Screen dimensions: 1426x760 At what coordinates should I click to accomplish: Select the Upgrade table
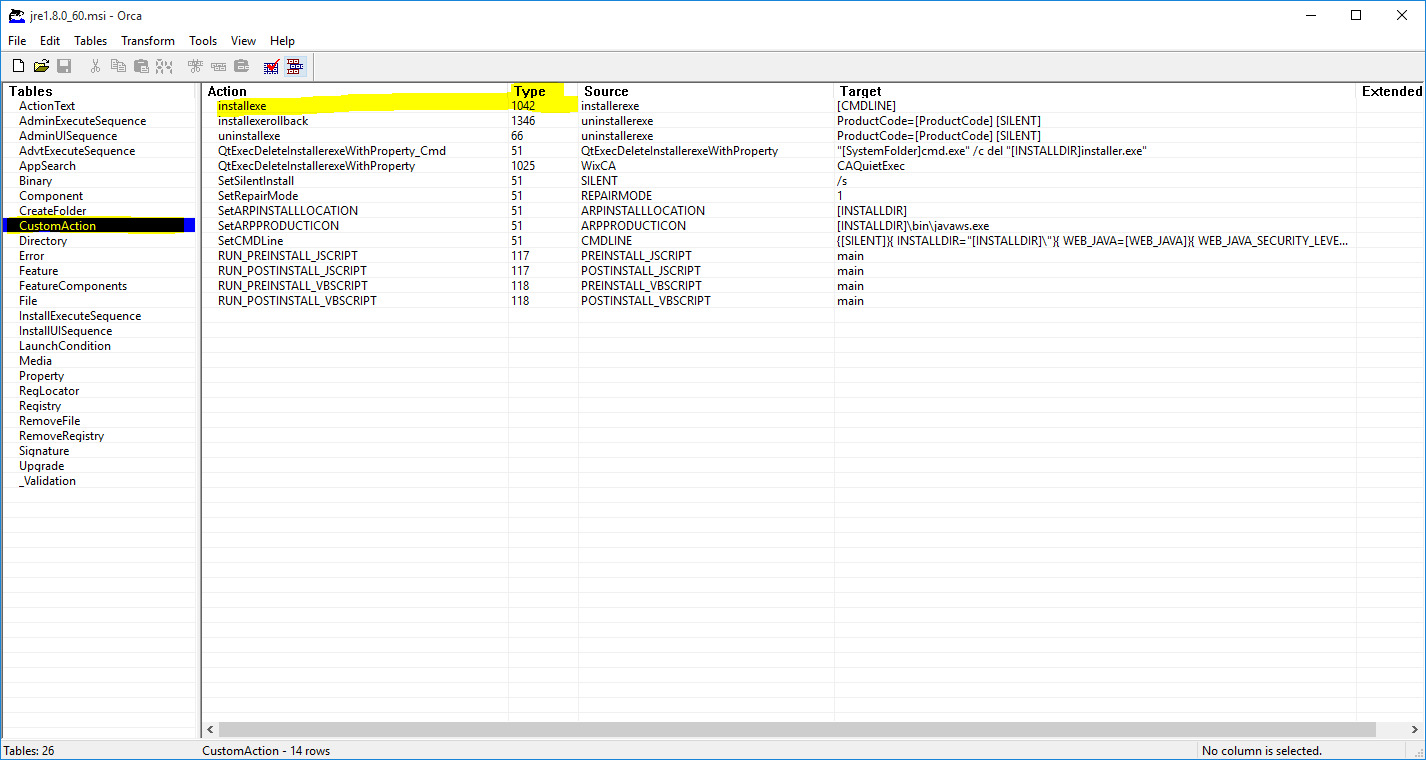point(41,466)
